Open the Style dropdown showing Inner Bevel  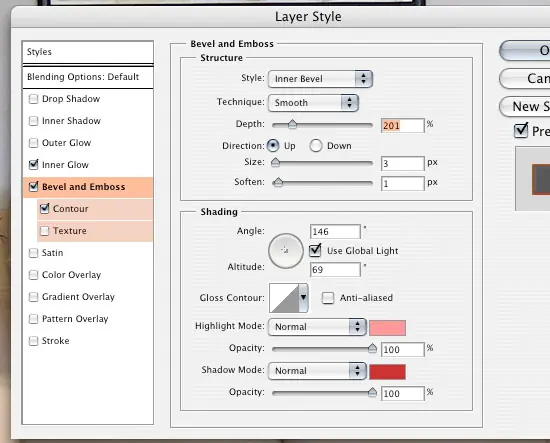320,79
